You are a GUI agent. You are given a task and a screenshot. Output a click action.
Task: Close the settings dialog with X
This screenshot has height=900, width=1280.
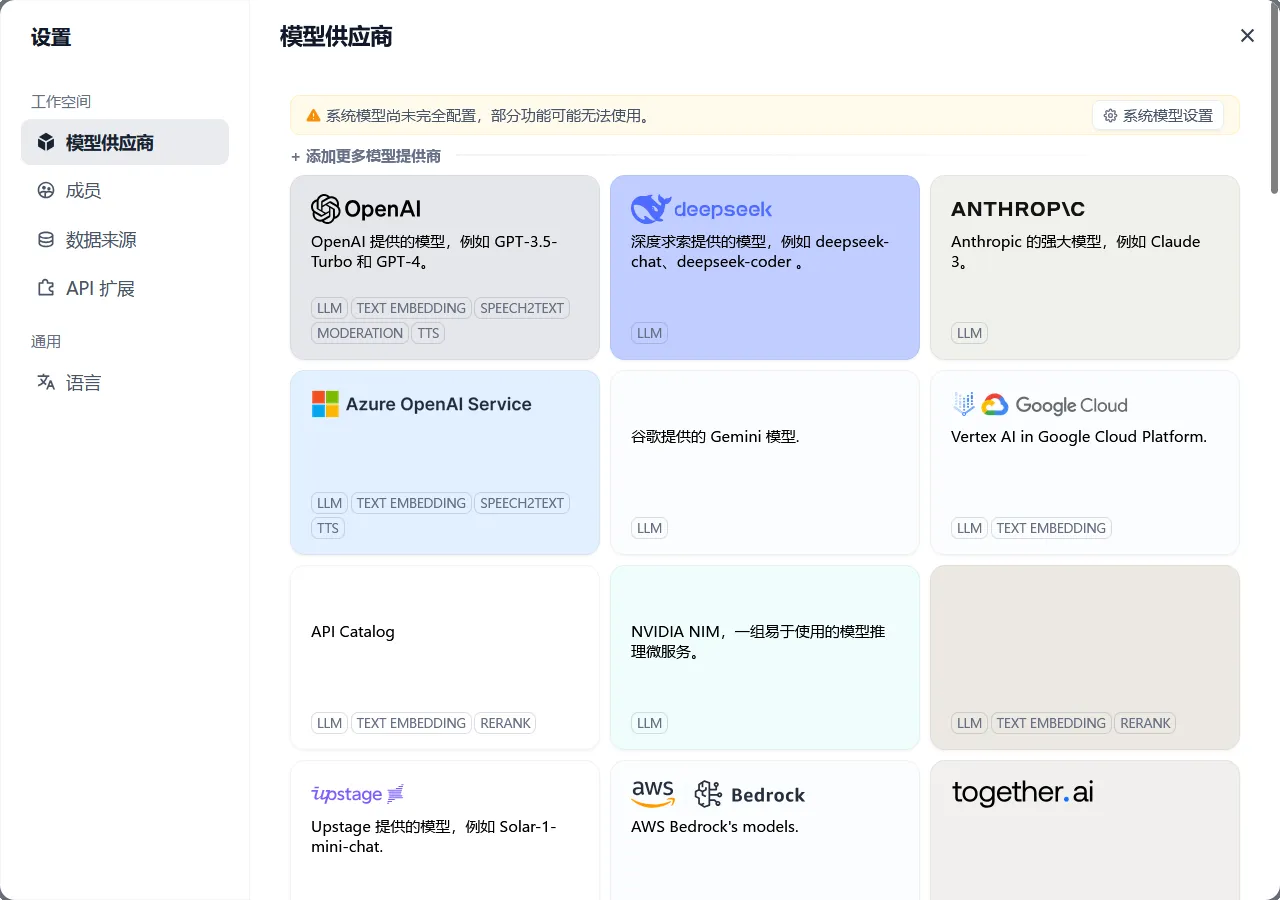[1247, 36]
